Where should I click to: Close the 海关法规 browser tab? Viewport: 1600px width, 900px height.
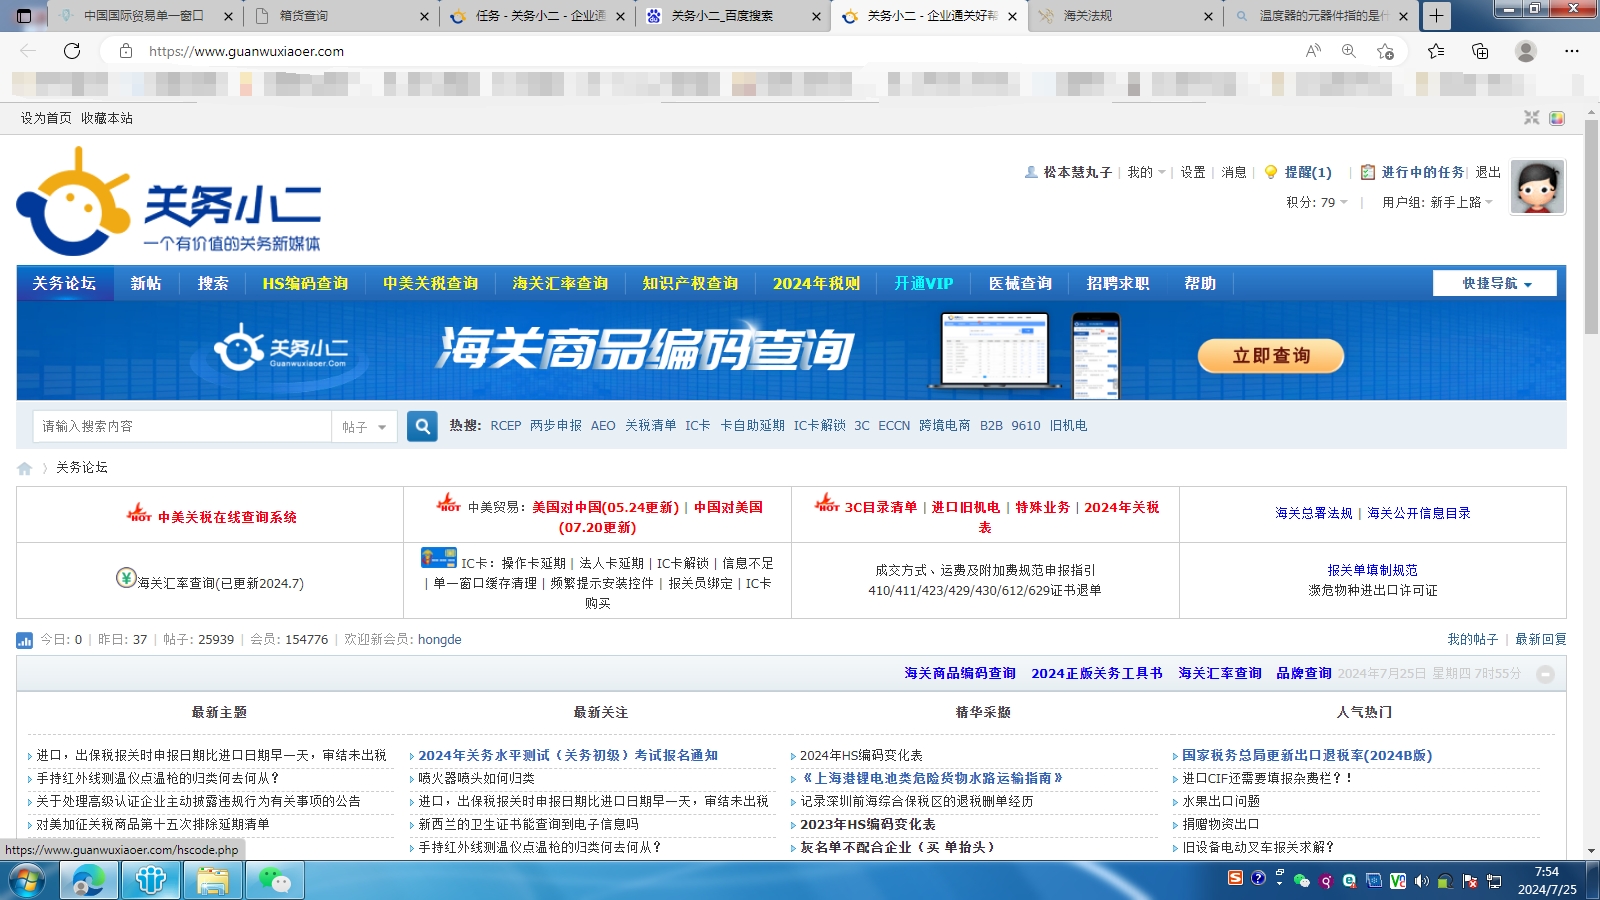click(x=1208, y=16)
